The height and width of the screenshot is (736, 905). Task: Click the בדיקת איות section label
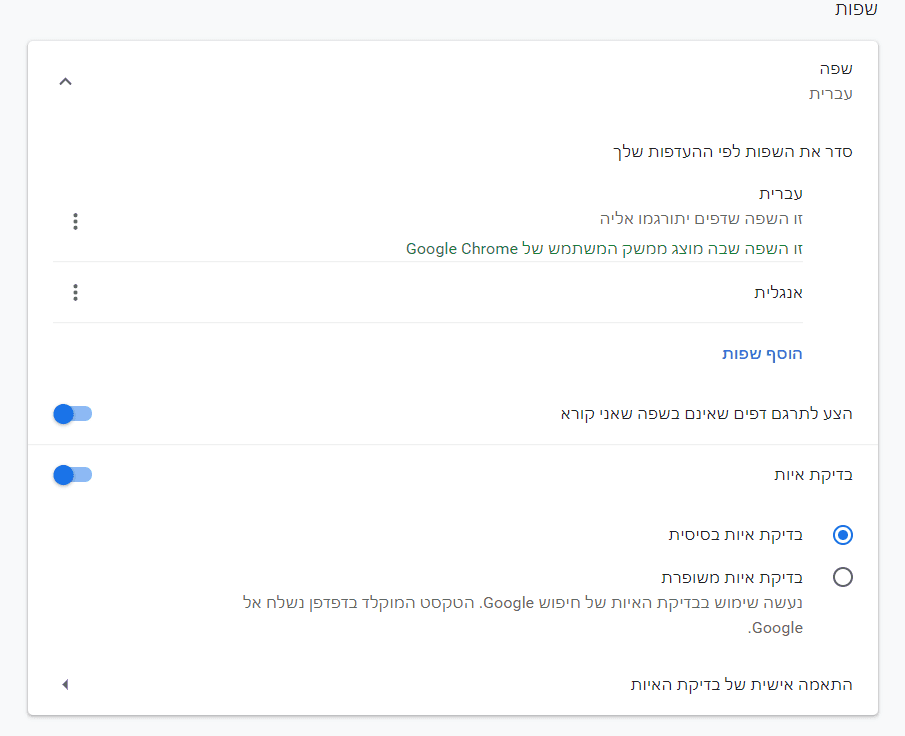pyautogui.click(x=812, y=475)
